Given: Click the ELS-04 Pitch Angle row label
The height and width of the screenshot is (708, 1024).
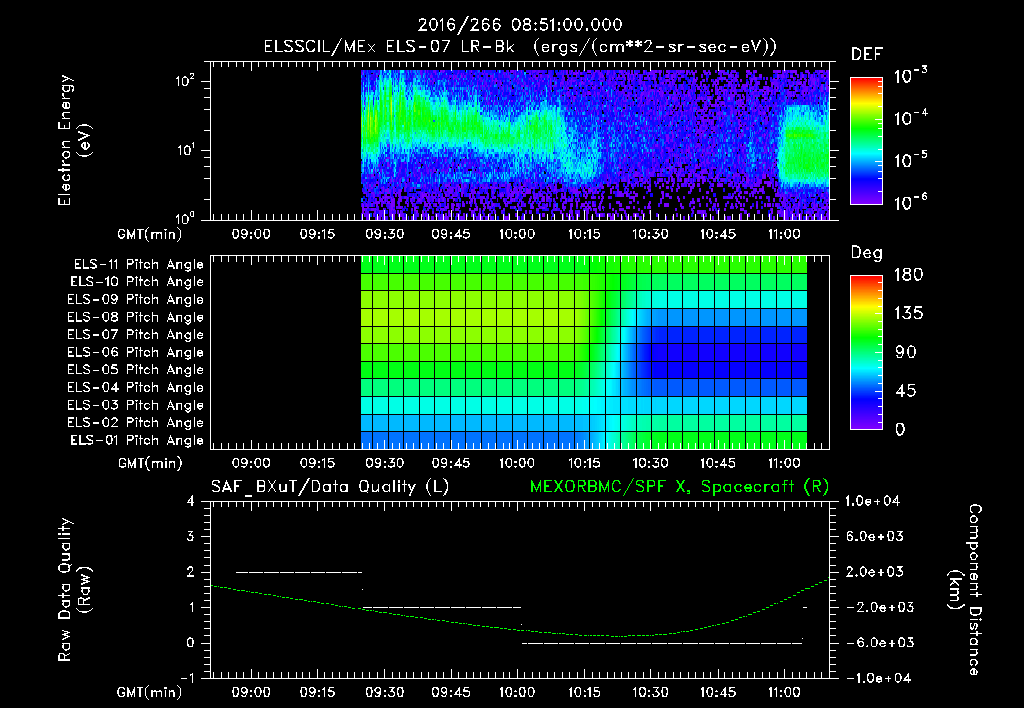Looking at the screenshot, I should tap(135, 388).
